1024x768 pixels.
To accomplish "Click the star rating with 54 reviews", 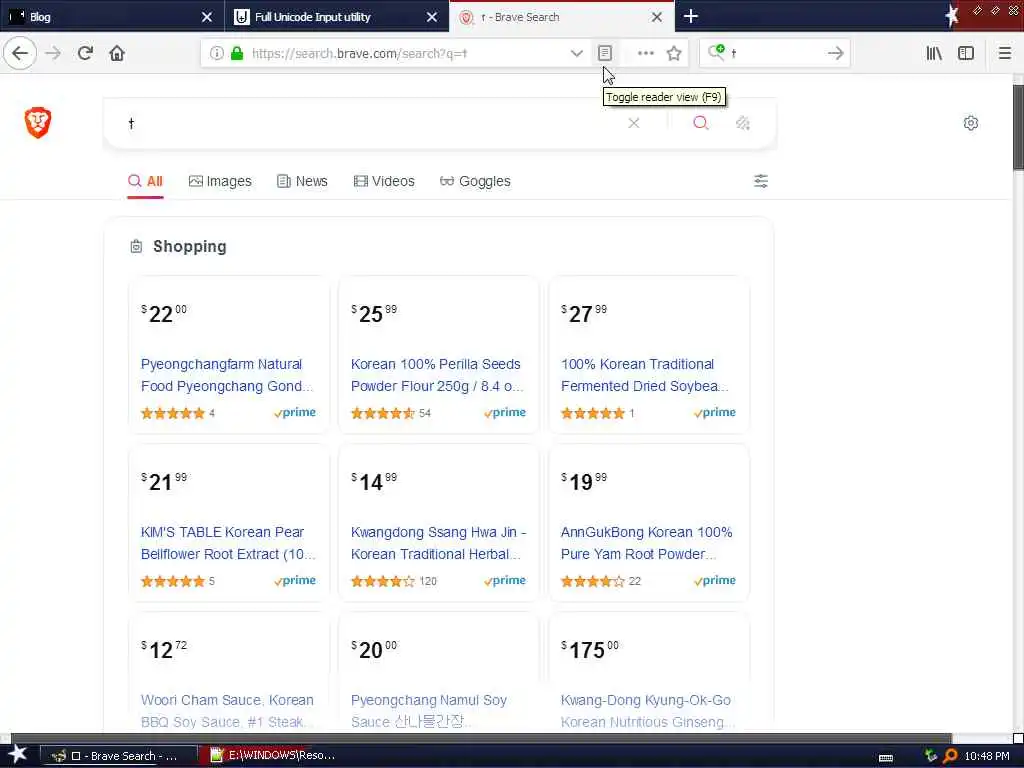I will pos(383,413).
